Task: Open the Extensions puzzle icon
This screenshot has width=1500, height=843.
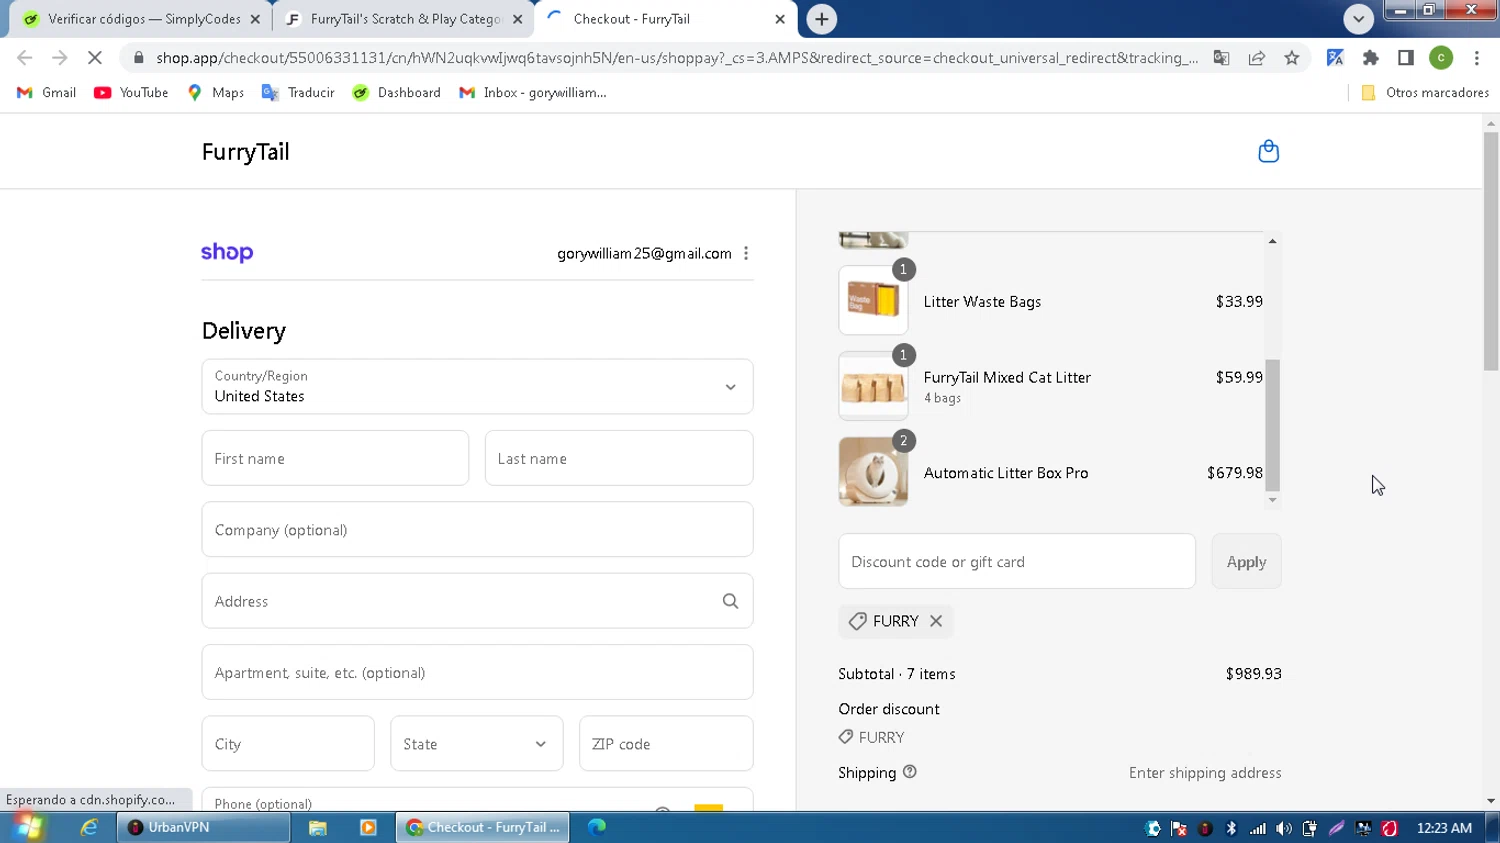Action: [x=1371, y=58]
